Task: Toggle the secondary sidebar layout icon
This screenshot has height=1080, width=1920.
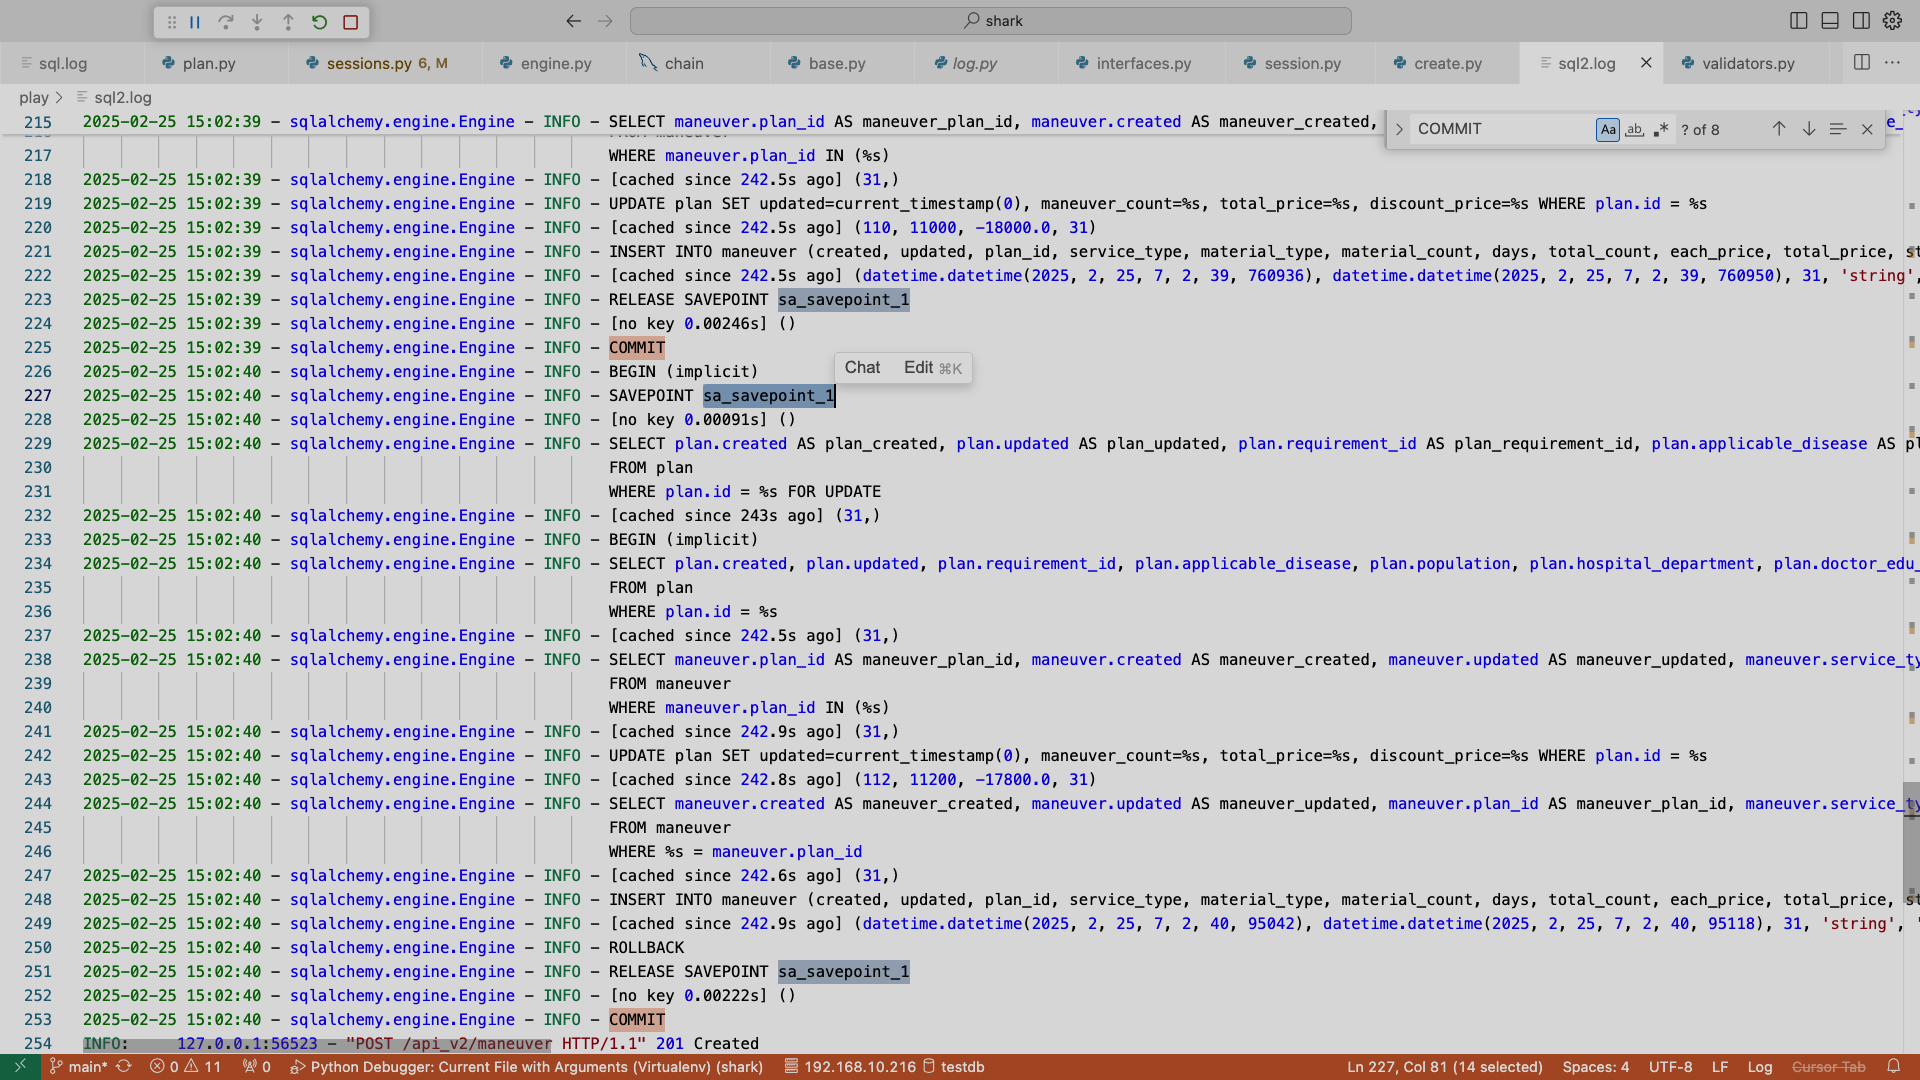Action: click(x=1861, y=21)
